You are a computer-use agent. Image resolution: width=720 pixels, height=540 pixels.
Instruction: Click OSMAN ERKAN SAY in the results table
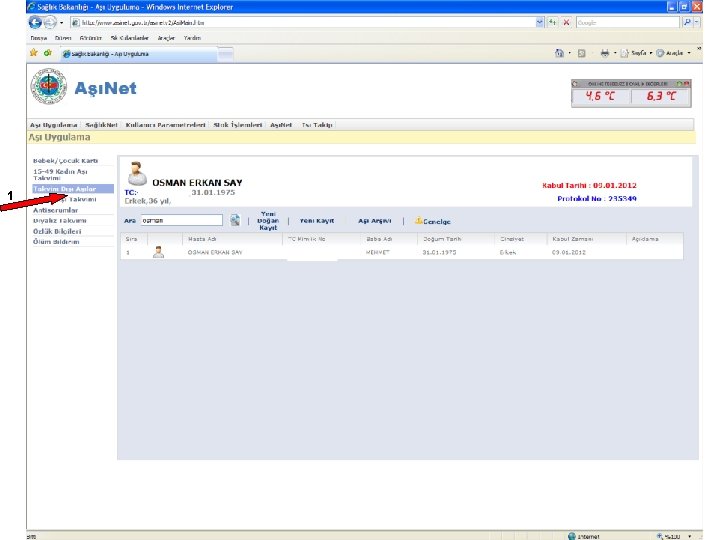pos(215,253)
